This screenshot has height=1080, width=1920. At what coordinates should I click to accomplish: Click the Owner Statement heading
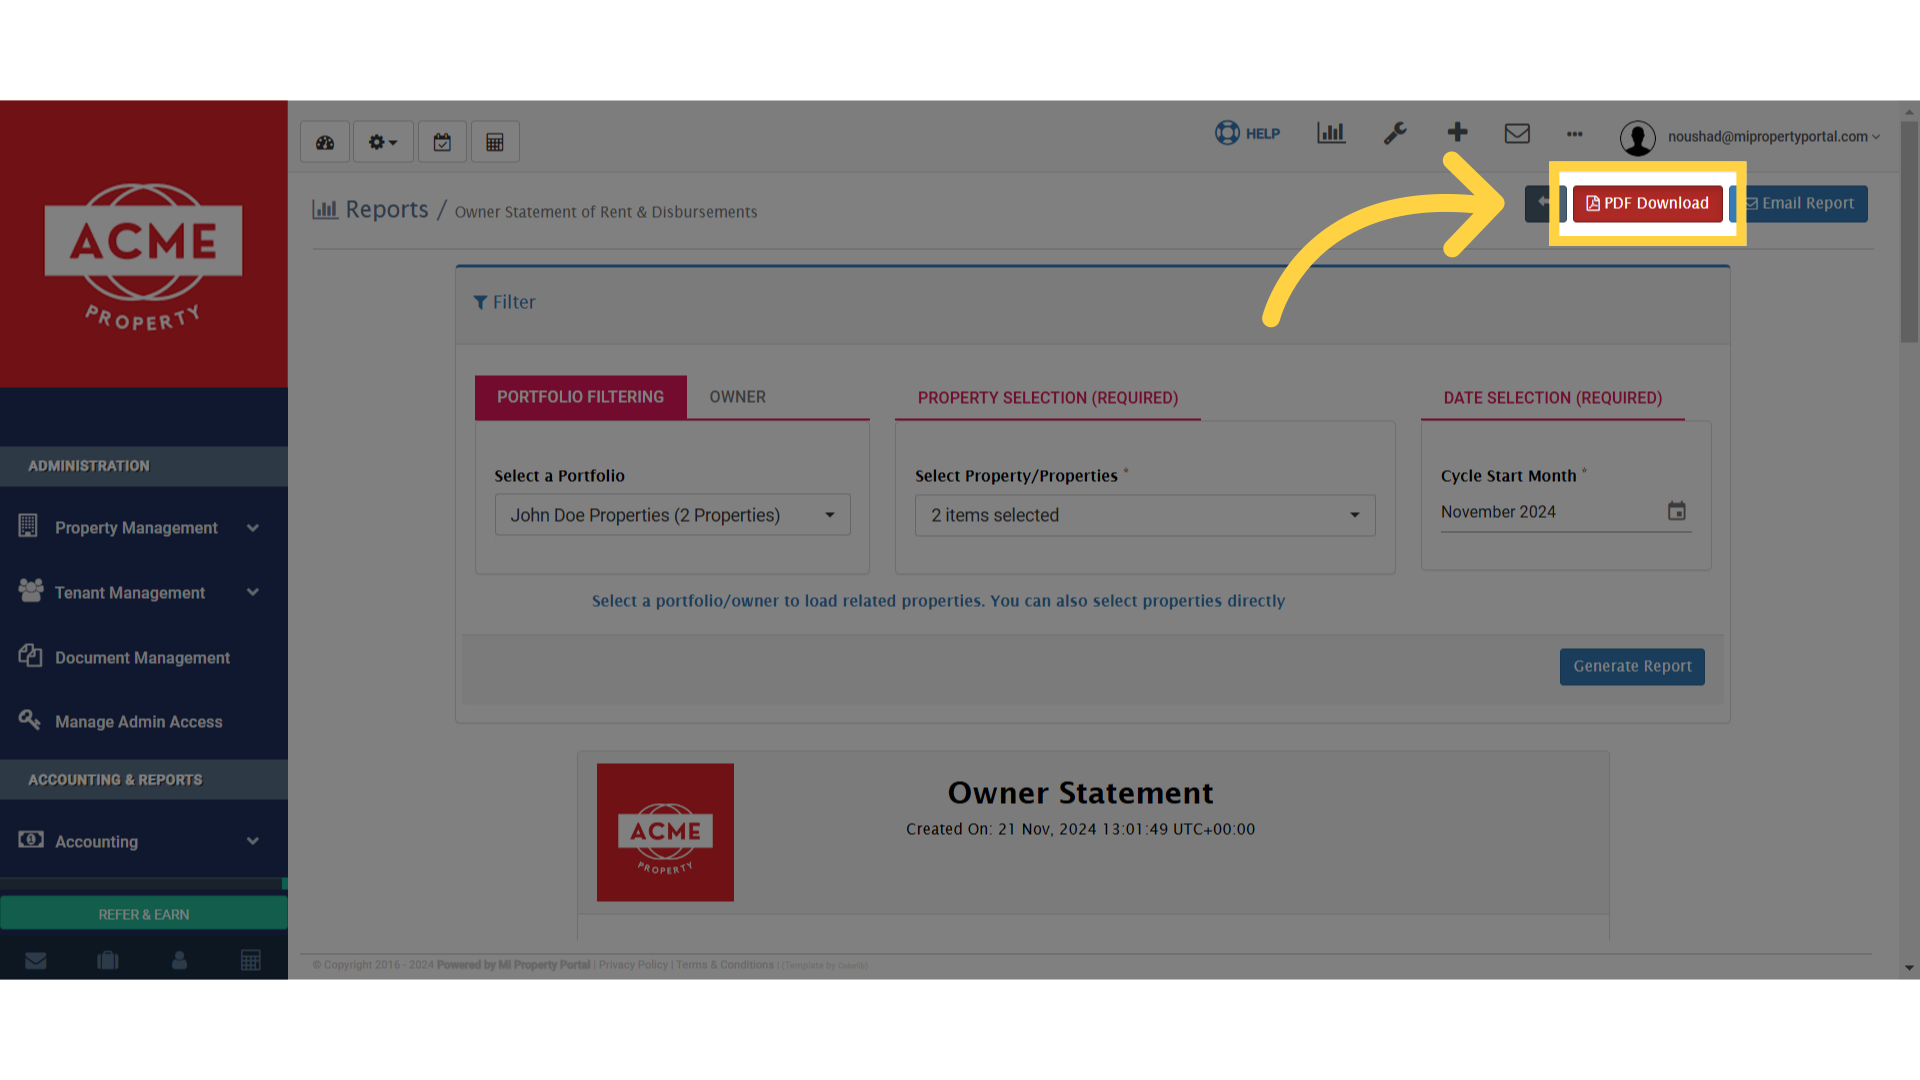(1080, 793)
